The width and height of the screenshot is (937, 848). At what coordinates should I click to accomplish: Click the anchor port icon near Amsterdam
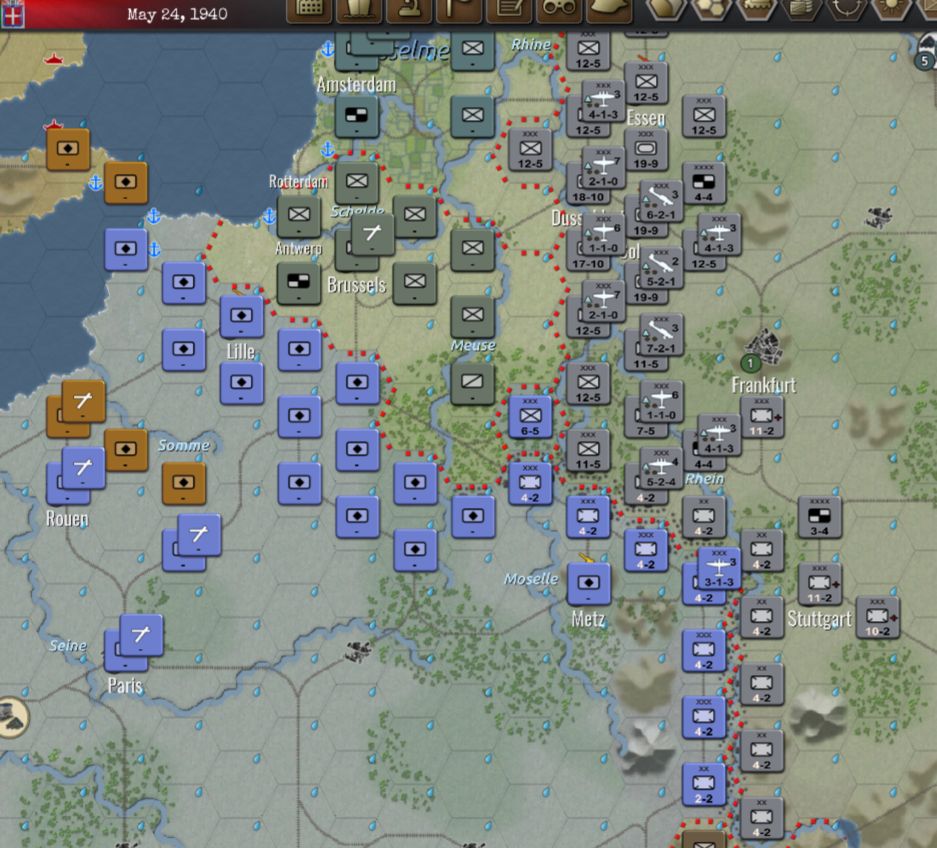coord(327,49)
